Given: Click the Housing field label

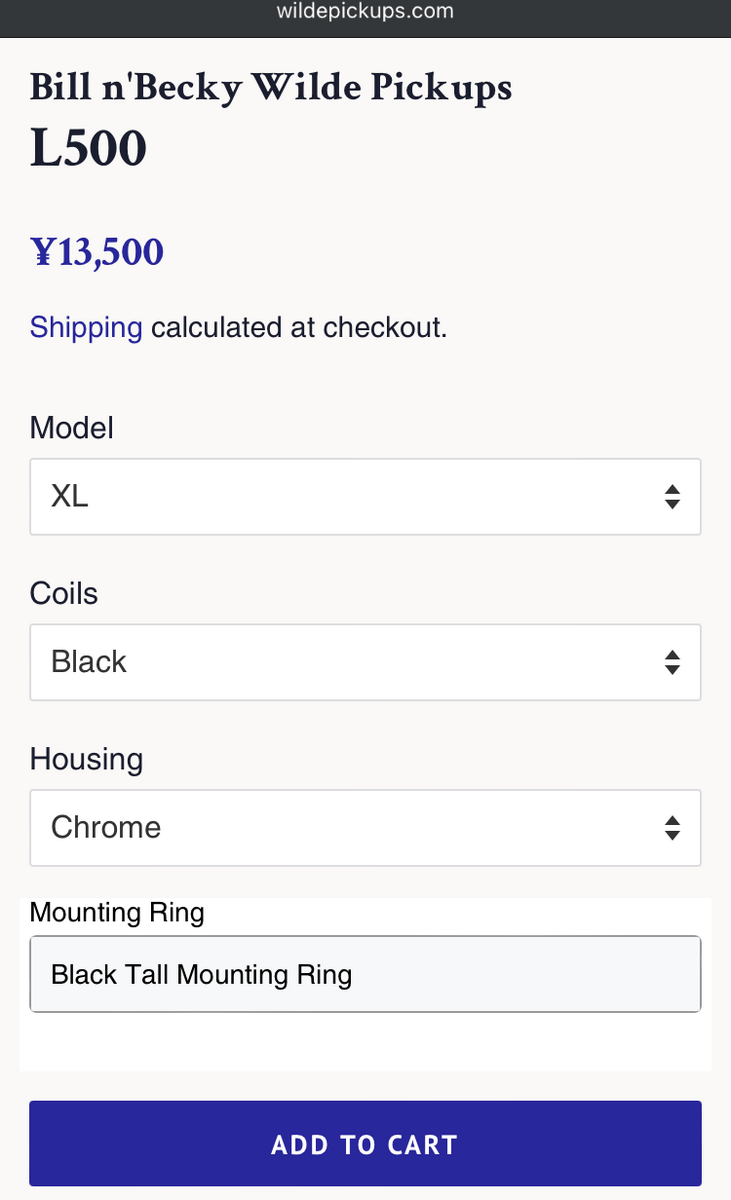Looking at the screenshot, I should (x=86, y=759).
